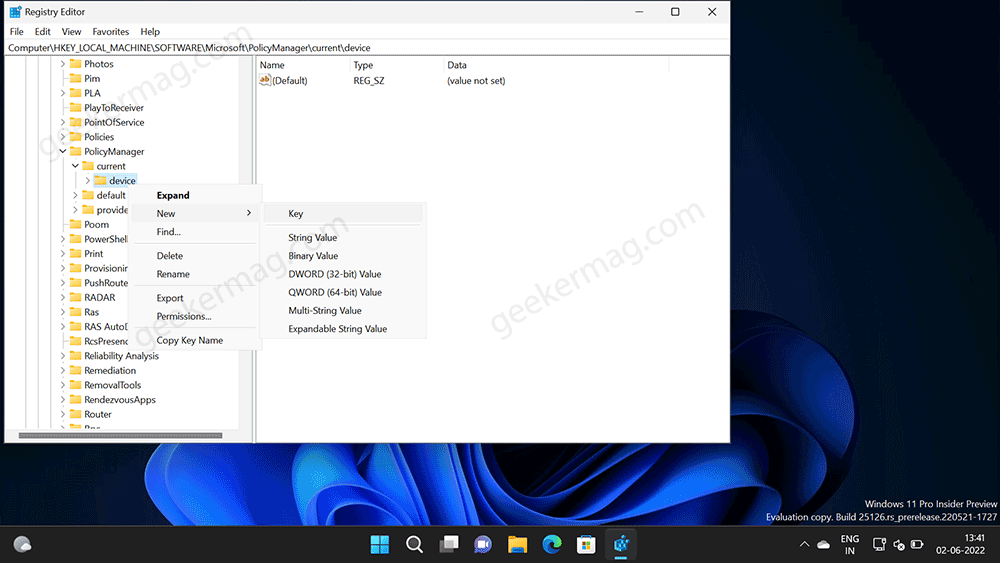Select the Registry Editor taskbar icon

point(621,545)
